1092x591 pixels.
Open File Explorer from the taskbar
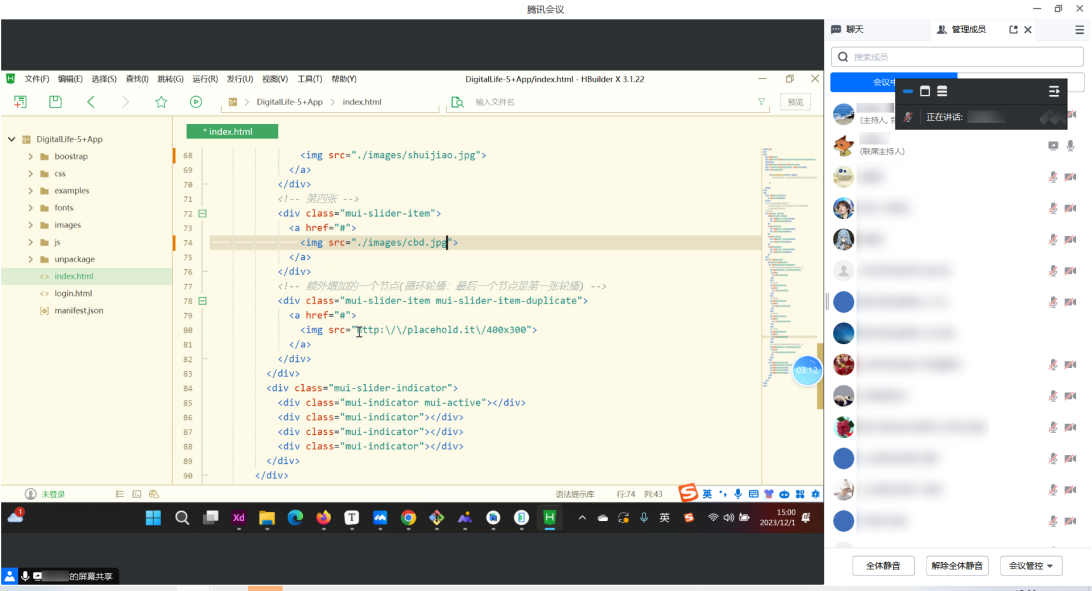pos(267,518)
